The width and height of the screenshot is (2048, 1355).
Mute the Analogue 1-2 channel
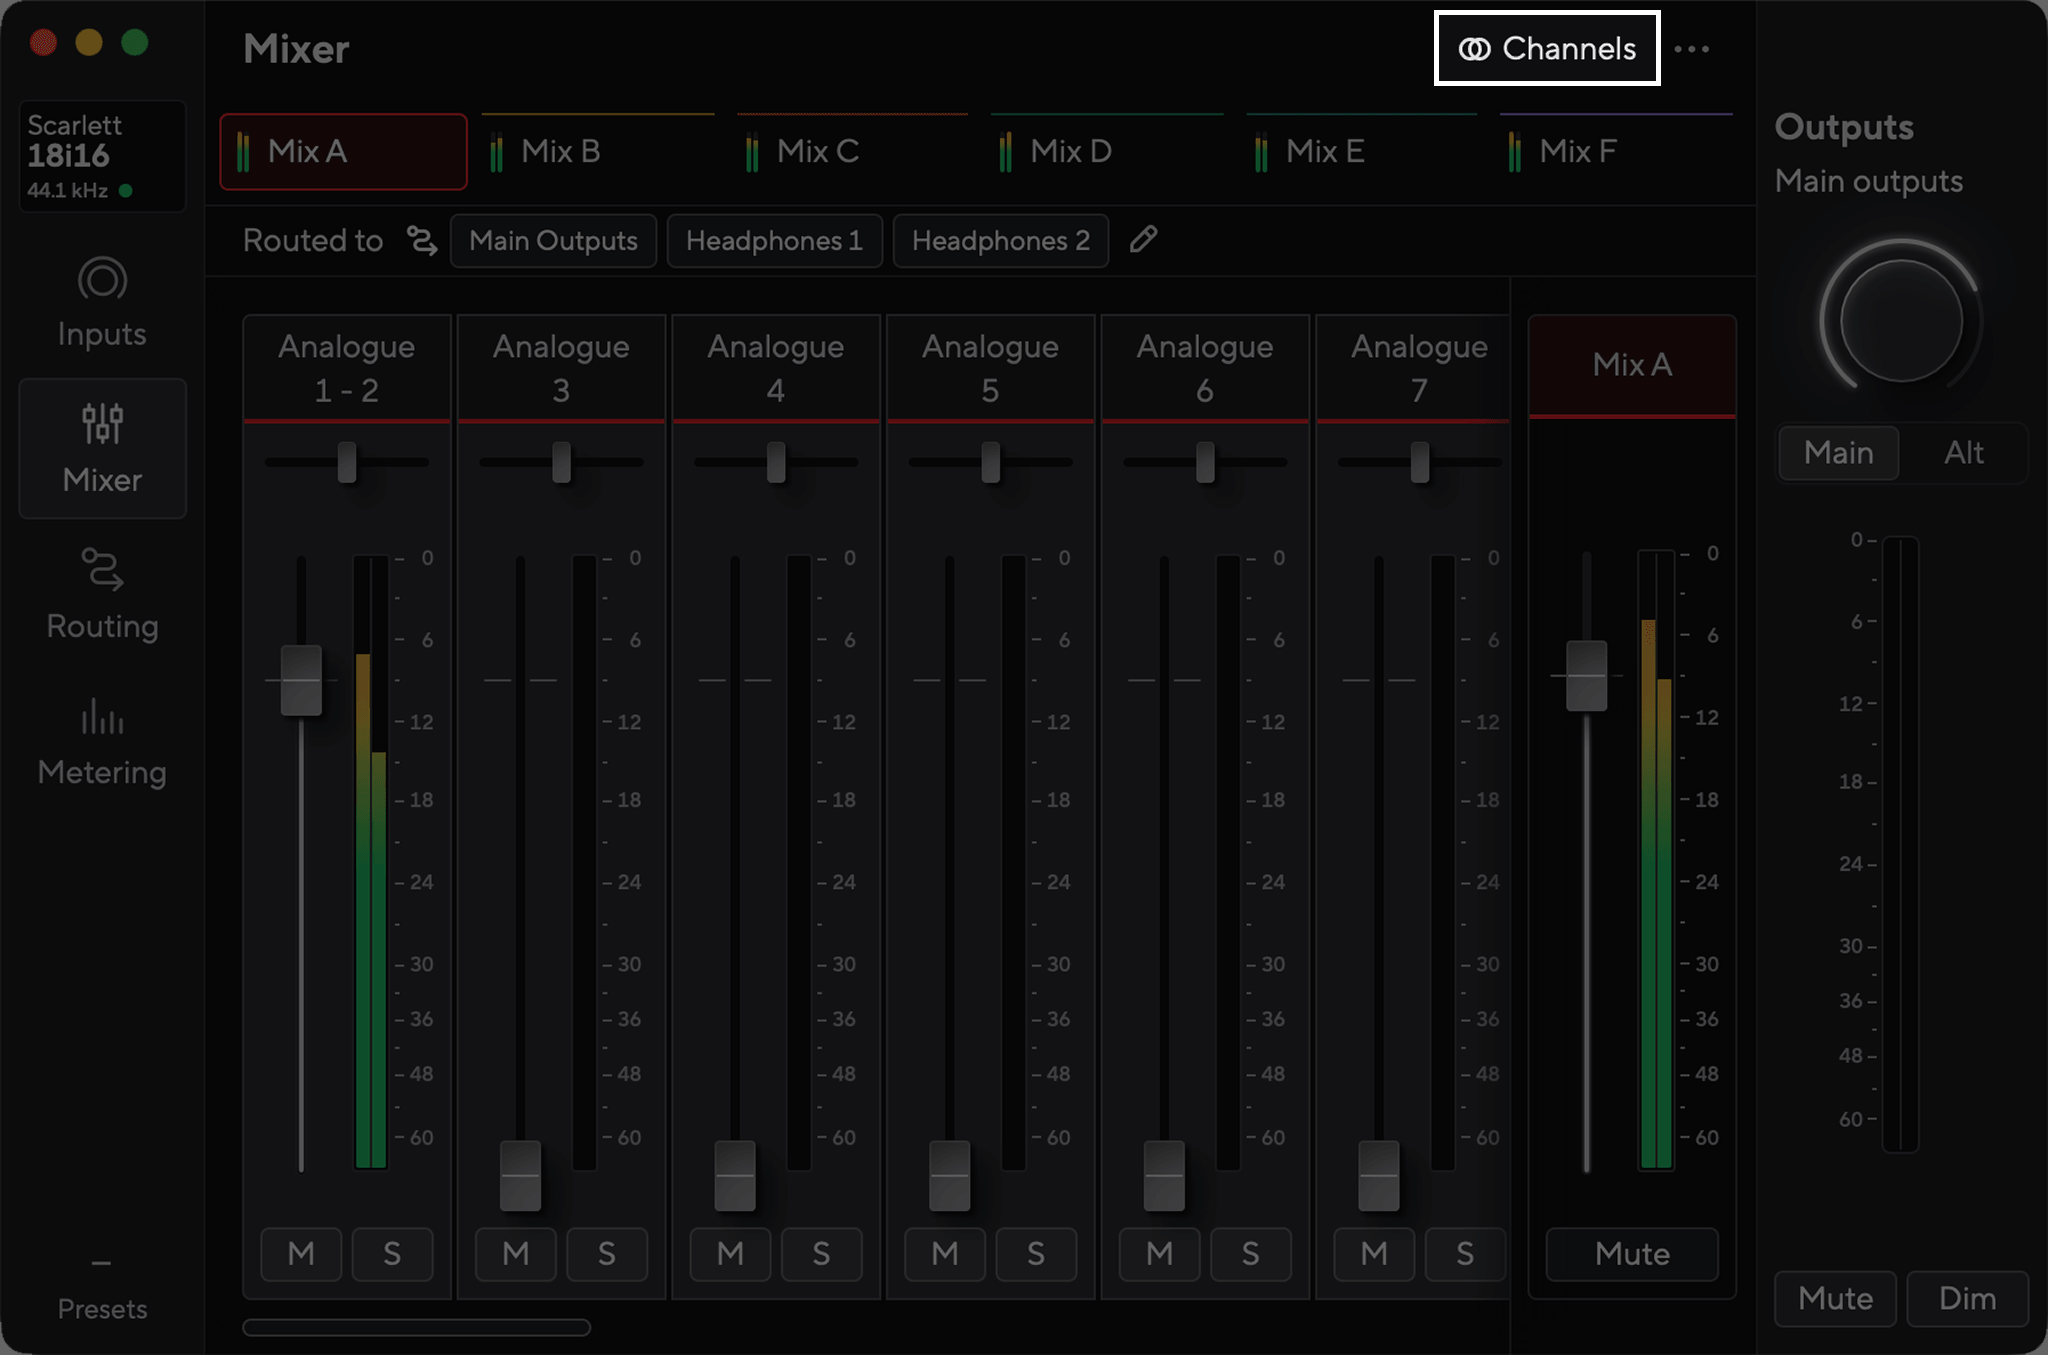pyautogui.click(x=301, y=1254)
